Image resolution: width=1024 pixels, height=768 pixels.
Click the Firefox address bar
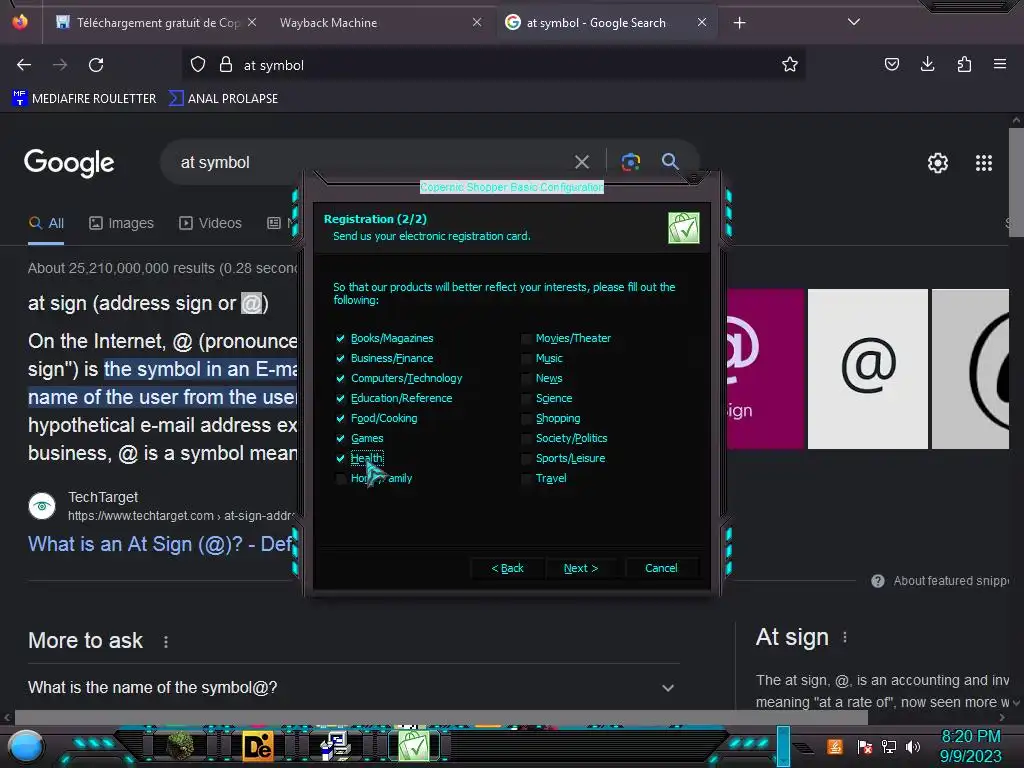pyautogui.click(x=493, y=65)
